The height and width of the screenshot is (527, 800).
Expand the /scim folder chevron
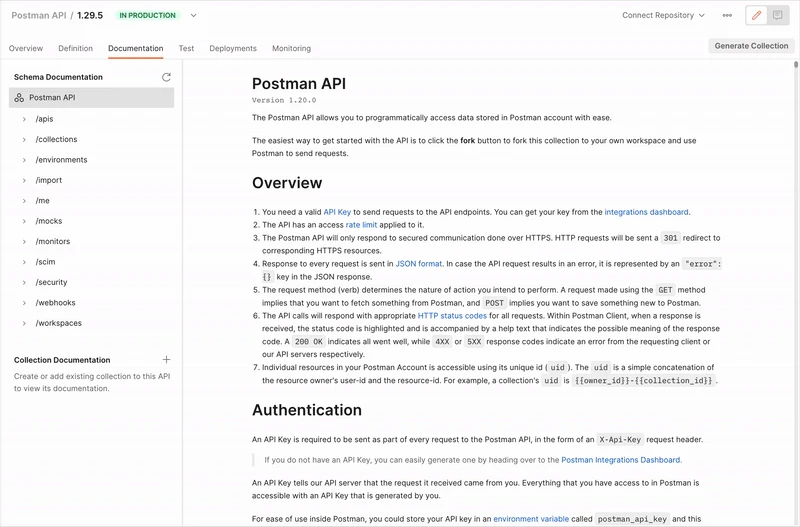[24, 262]
